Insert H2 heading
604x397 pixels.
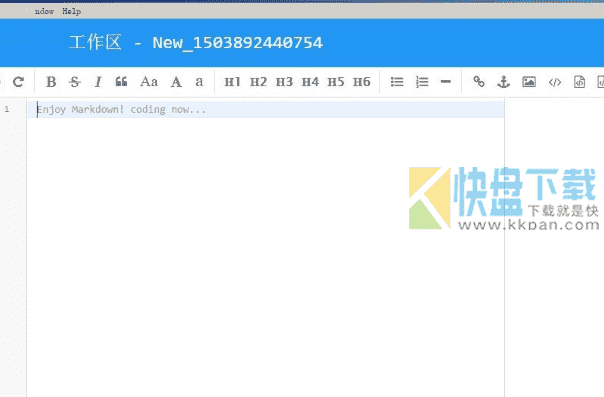tap(258, 82)
